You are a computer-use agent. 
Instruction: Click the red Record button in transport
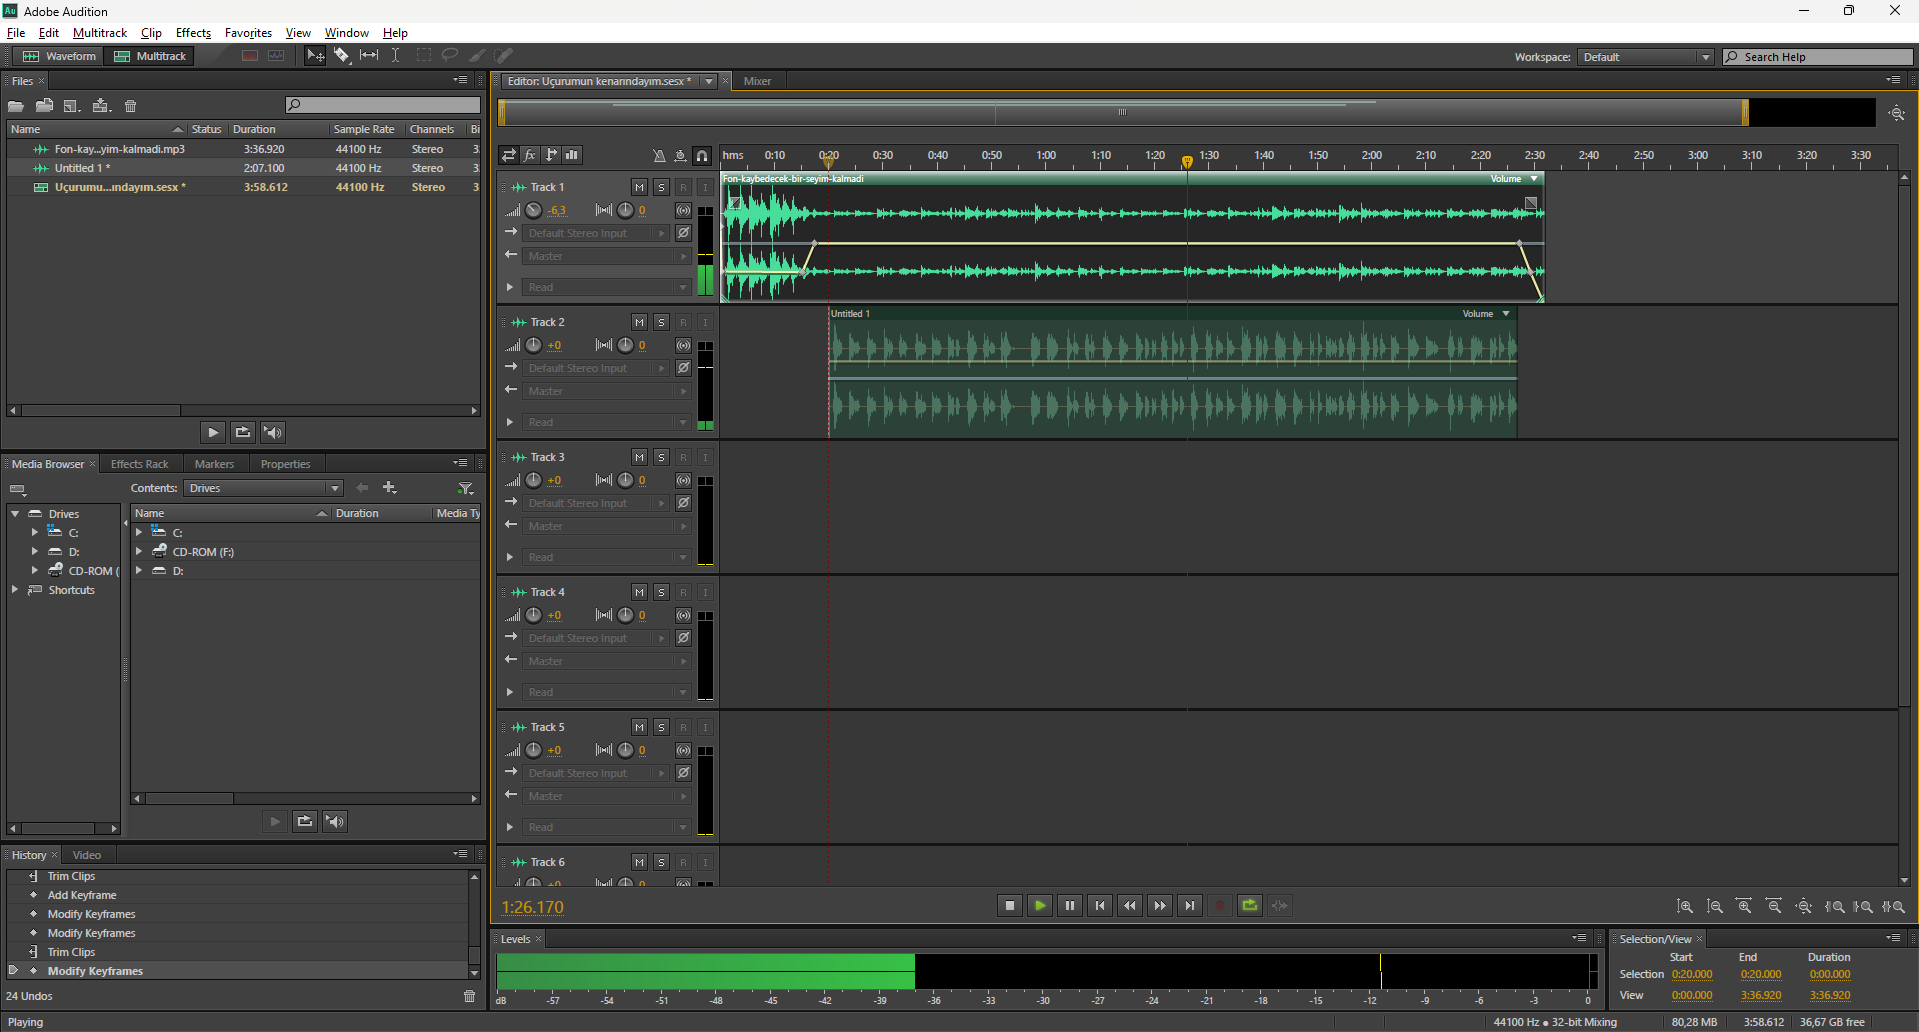coord(1220,906)
